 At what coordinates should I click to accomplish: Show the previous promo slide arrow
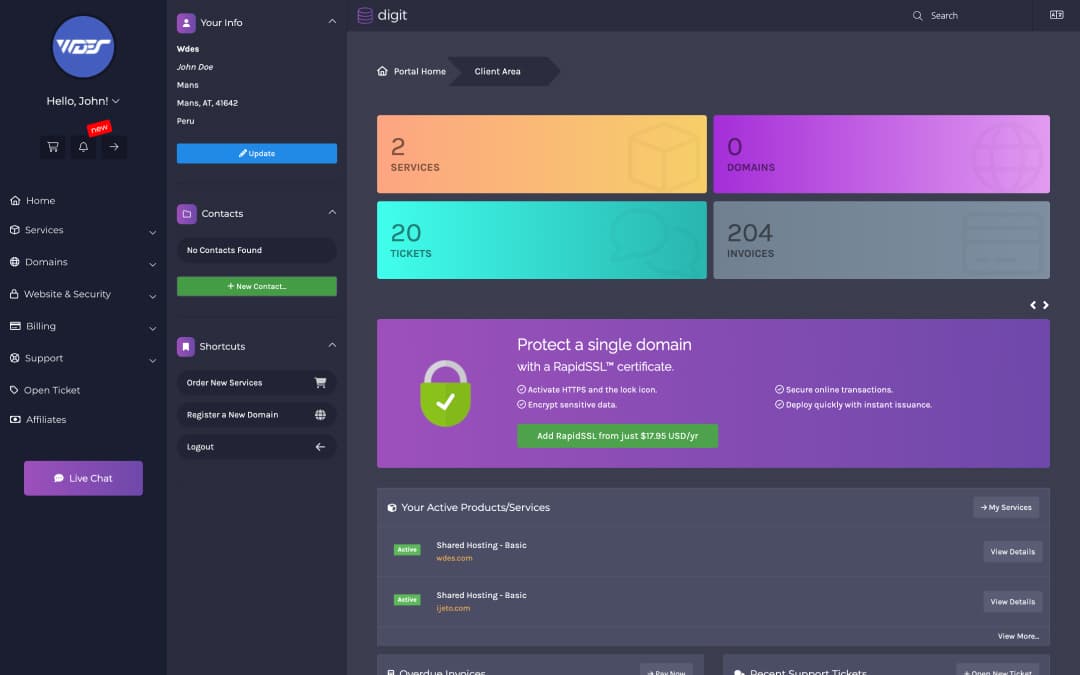click(1033, 305)
